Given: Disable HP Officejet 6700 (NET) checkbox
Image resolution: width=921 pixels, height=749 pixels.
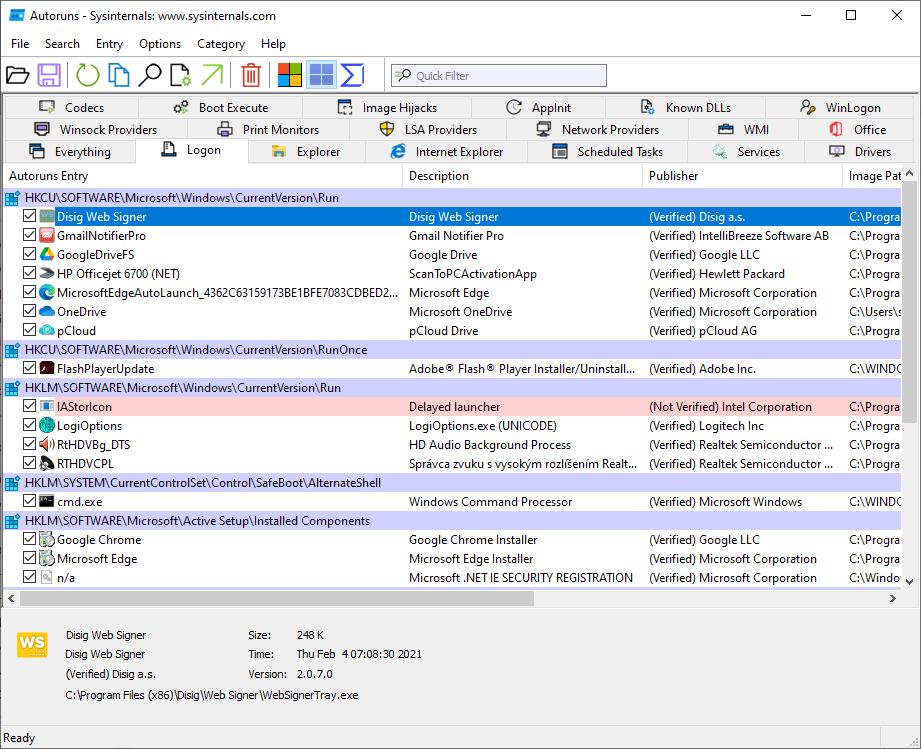Looking at the screenshot, I should [x=29, y=273].
